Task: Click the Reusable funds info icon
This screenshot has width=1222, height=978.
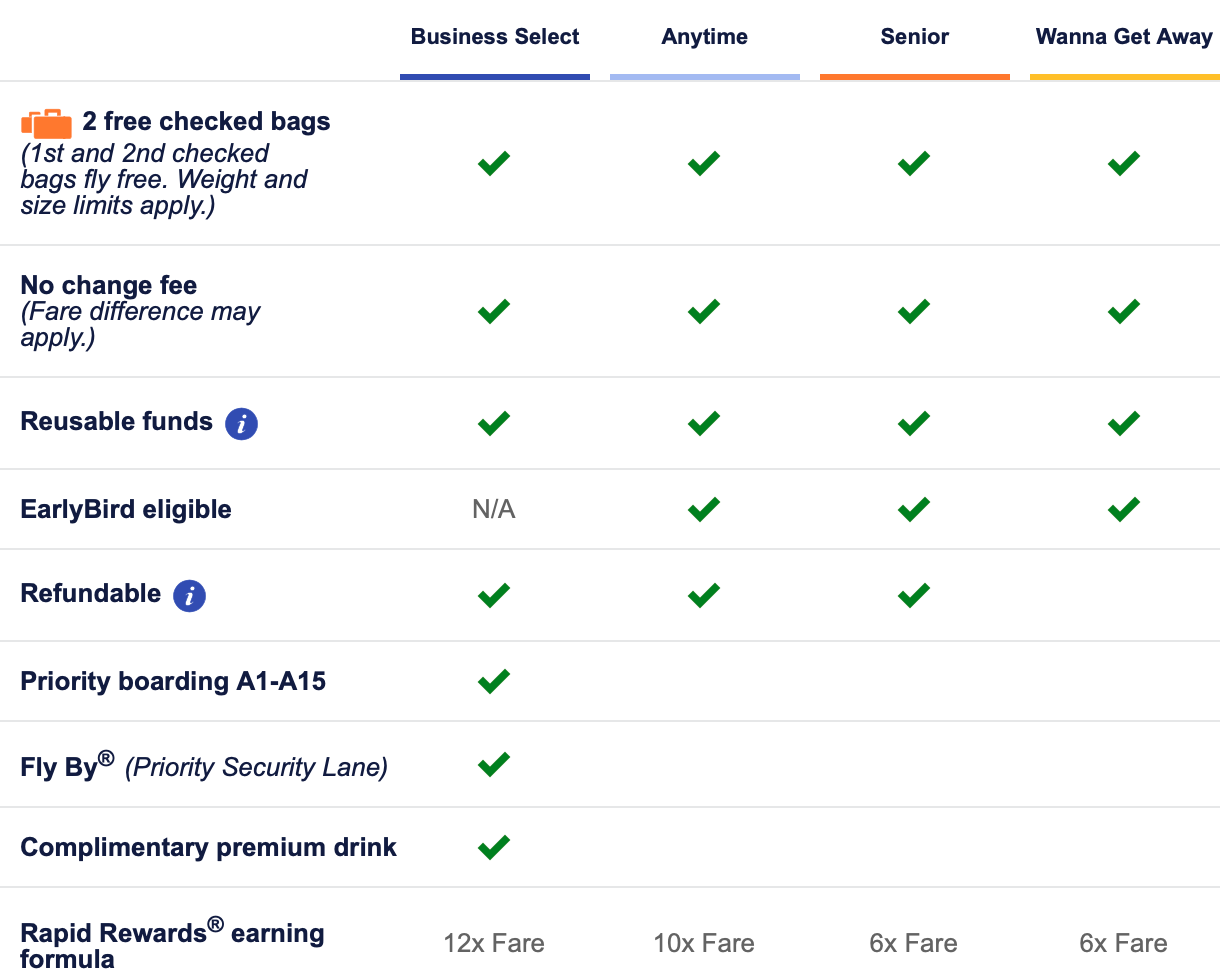Action: (241, 424)
